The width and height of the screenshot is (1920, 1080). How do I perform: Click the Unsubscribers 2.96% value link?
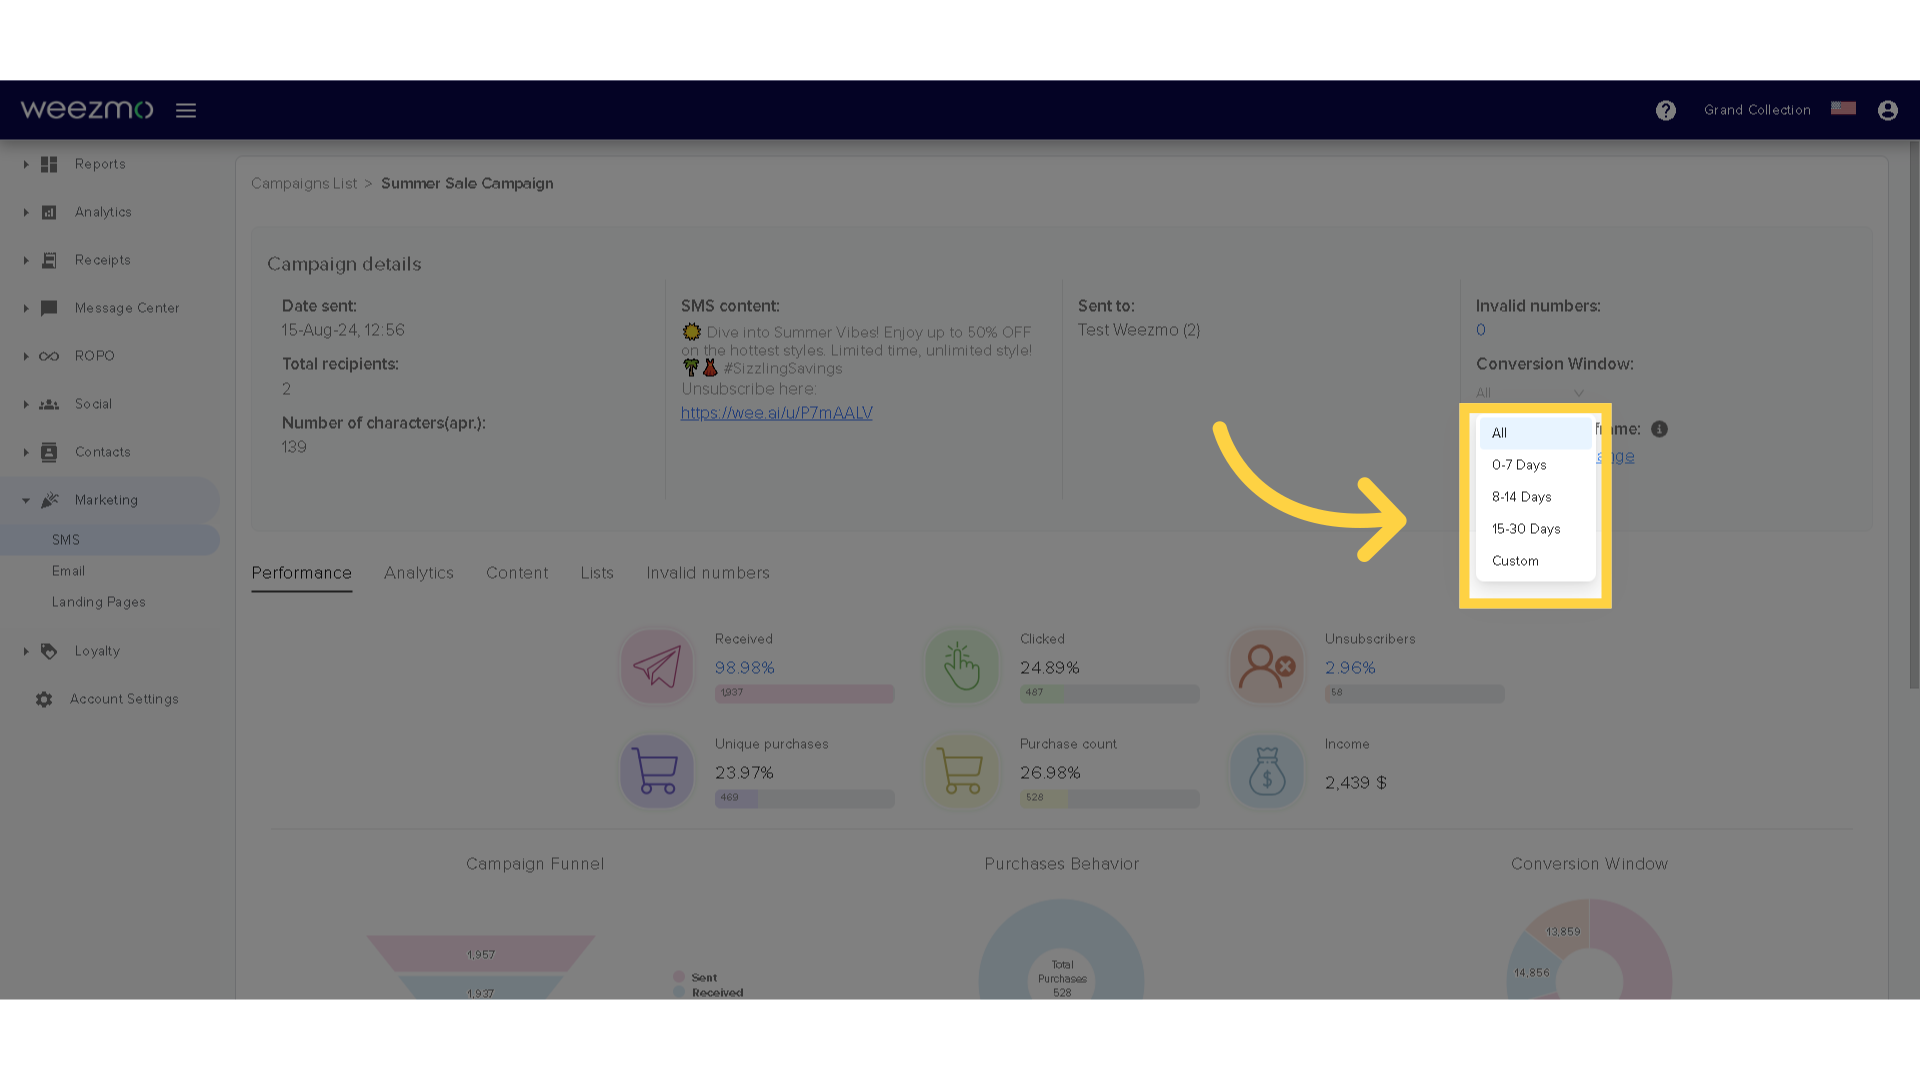[x=1350, y=668]
